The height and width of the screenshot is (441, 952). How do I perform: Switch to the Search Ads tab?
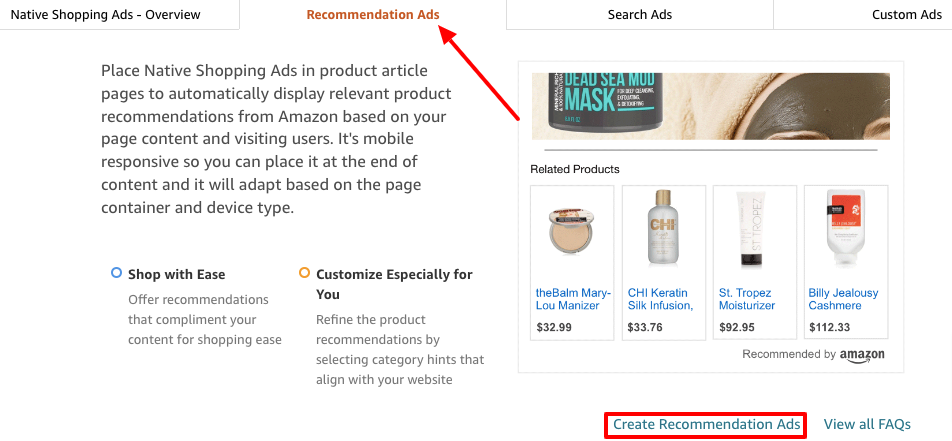click(639, 15)
